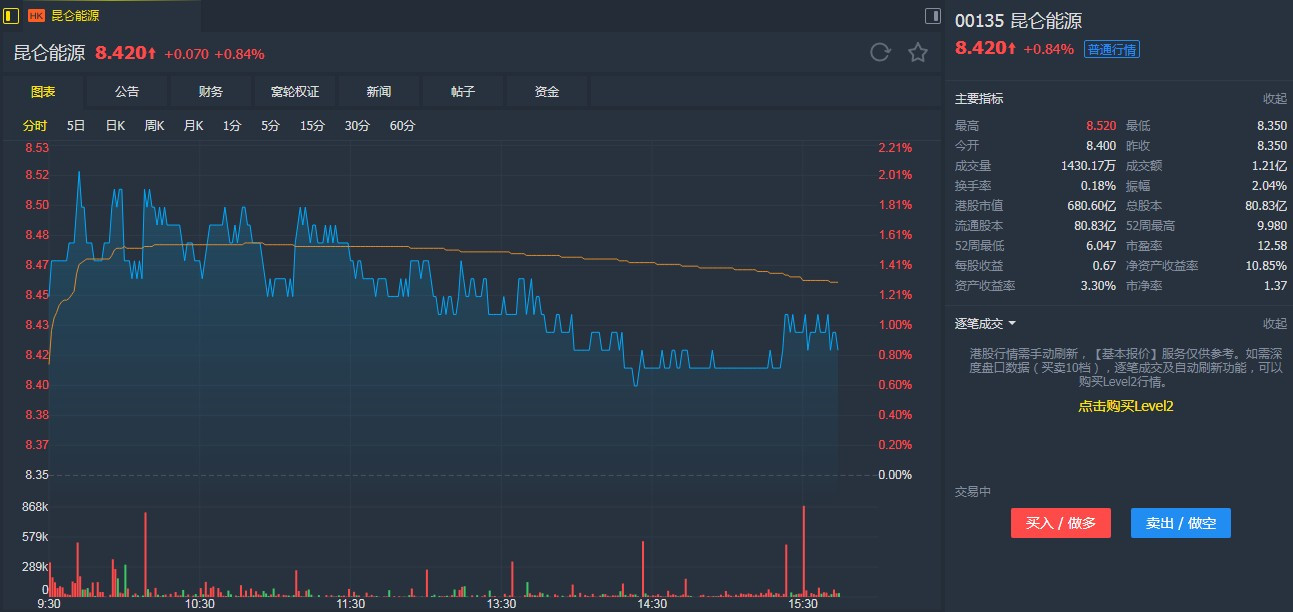
Task: Open the 帖子 tab
Action: pos(463,91)
